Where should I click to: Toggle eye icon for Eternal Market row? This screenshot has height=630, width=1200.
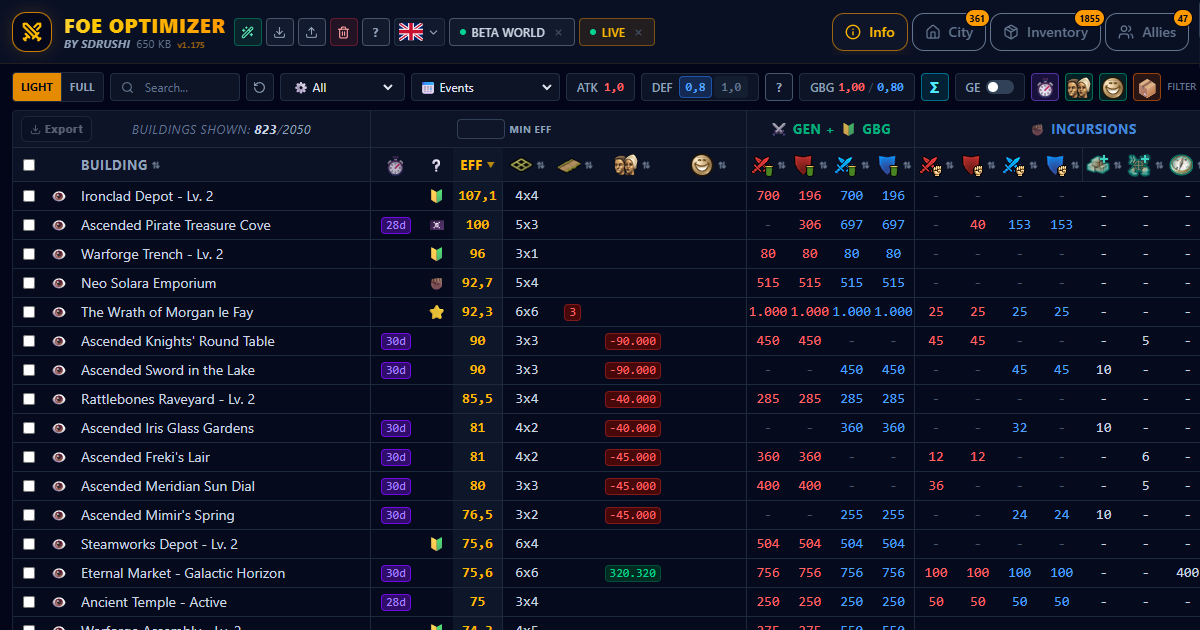coord(59,573)
